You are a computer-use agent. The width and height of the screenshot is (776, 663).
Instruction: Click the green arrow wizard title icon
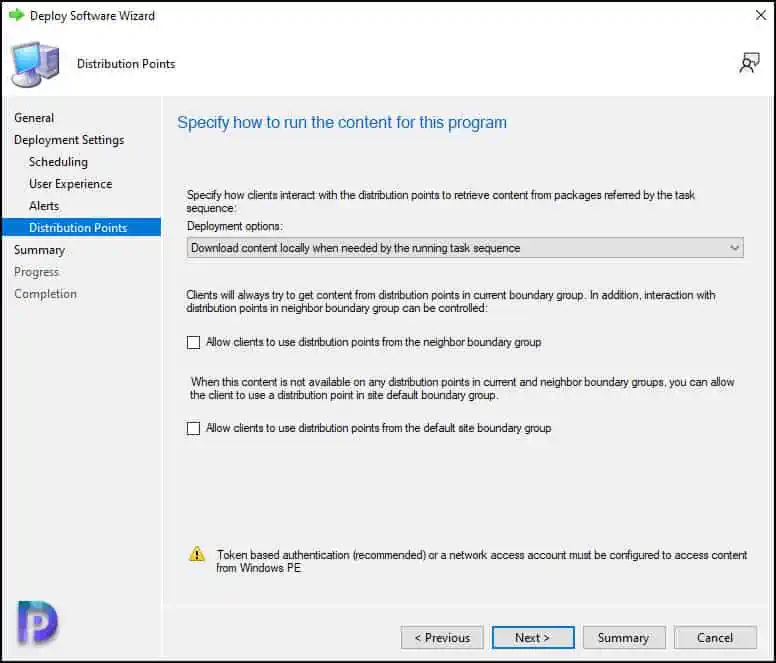pyautogui.click(x=16, y=15)
